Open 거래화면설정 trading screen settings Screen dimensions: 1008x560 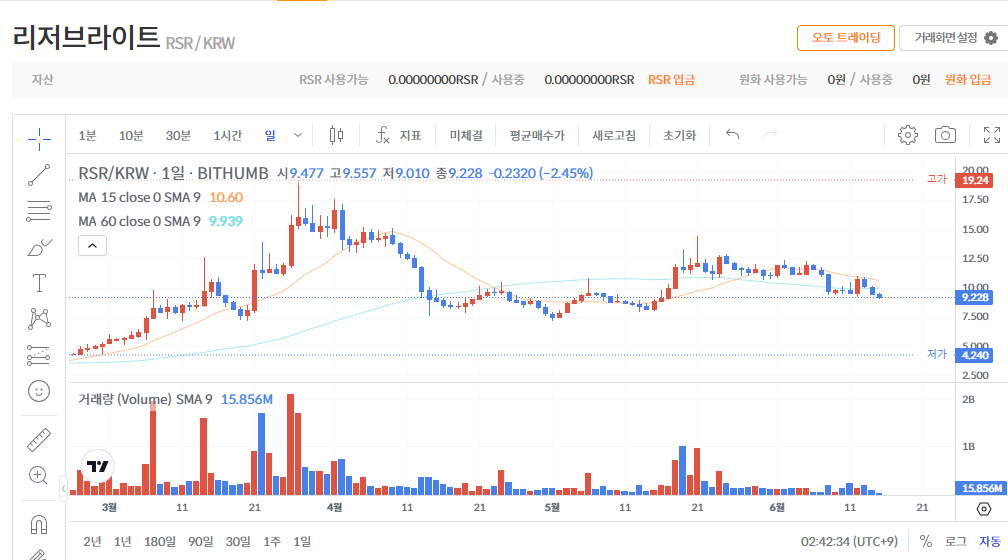pyautogui.click(x=953, y=38)
